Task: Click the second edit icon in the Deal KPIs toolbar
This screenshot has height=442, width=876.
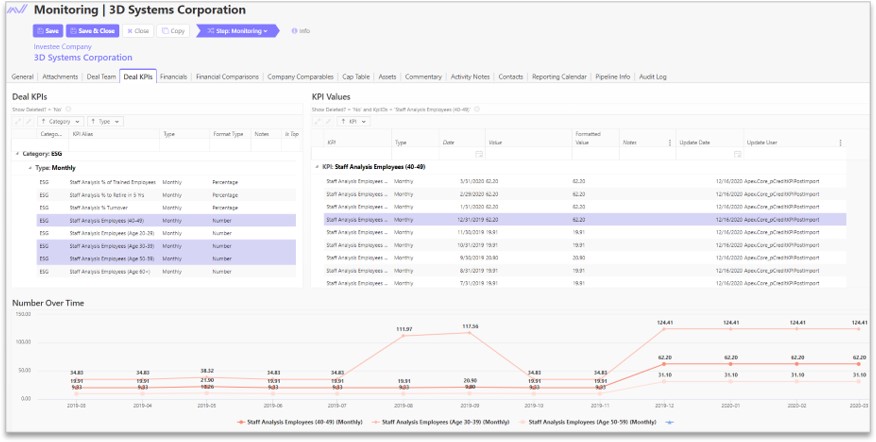Action: click(28, 121)
